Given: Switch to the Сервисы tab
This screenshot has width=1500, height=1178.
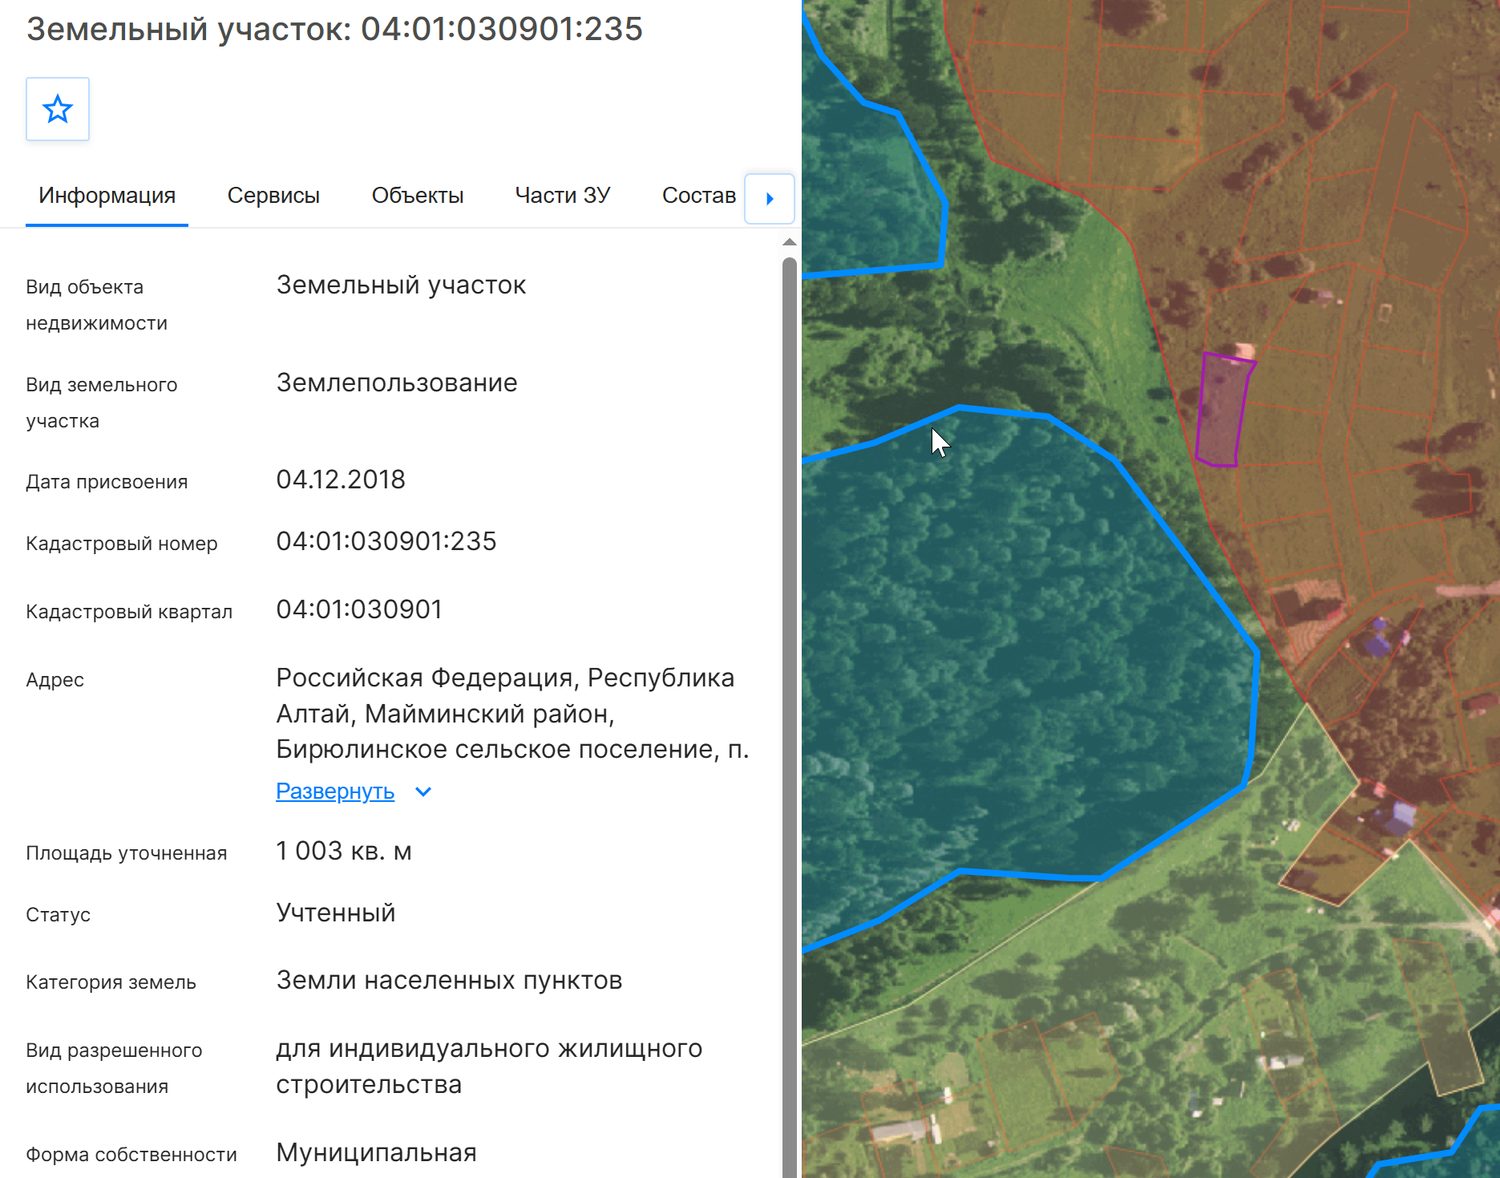Looking at the screenshot, I should coord(273,196).
